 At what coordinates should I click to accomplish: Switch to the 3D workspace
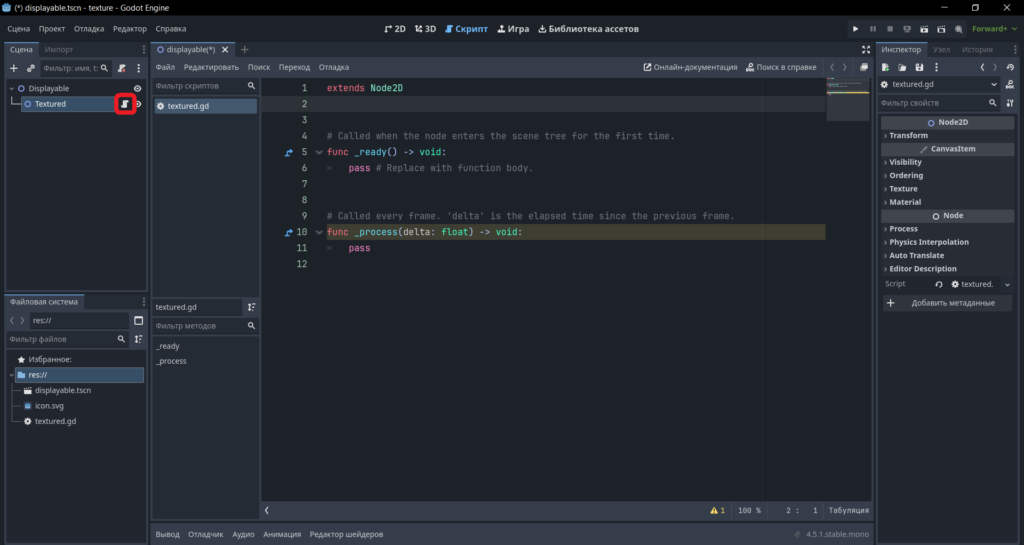pyautogui.click(x=425, y=29)
